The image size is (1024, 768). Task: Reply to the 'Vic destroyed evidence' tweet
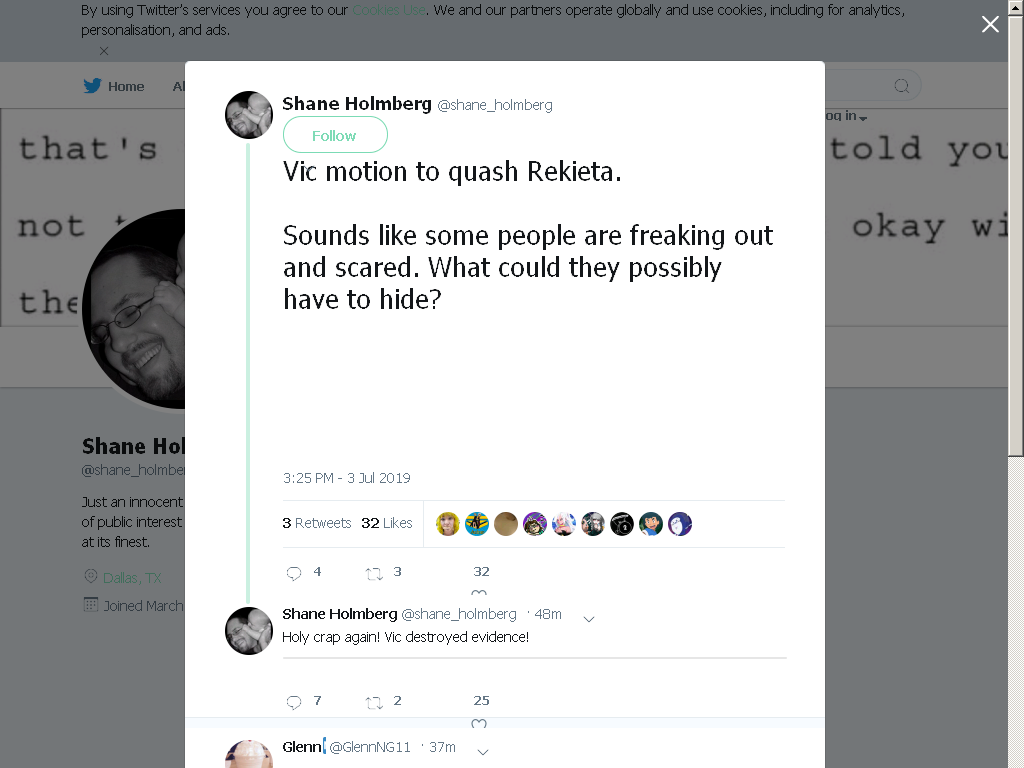pos(294,702)
